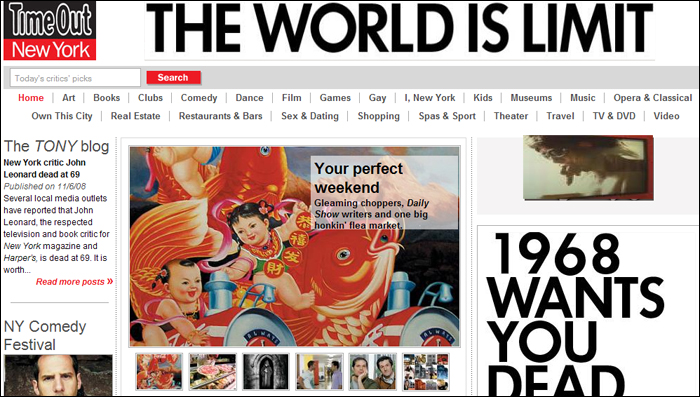
Task: Open the Books section
Action: point(107,98)
